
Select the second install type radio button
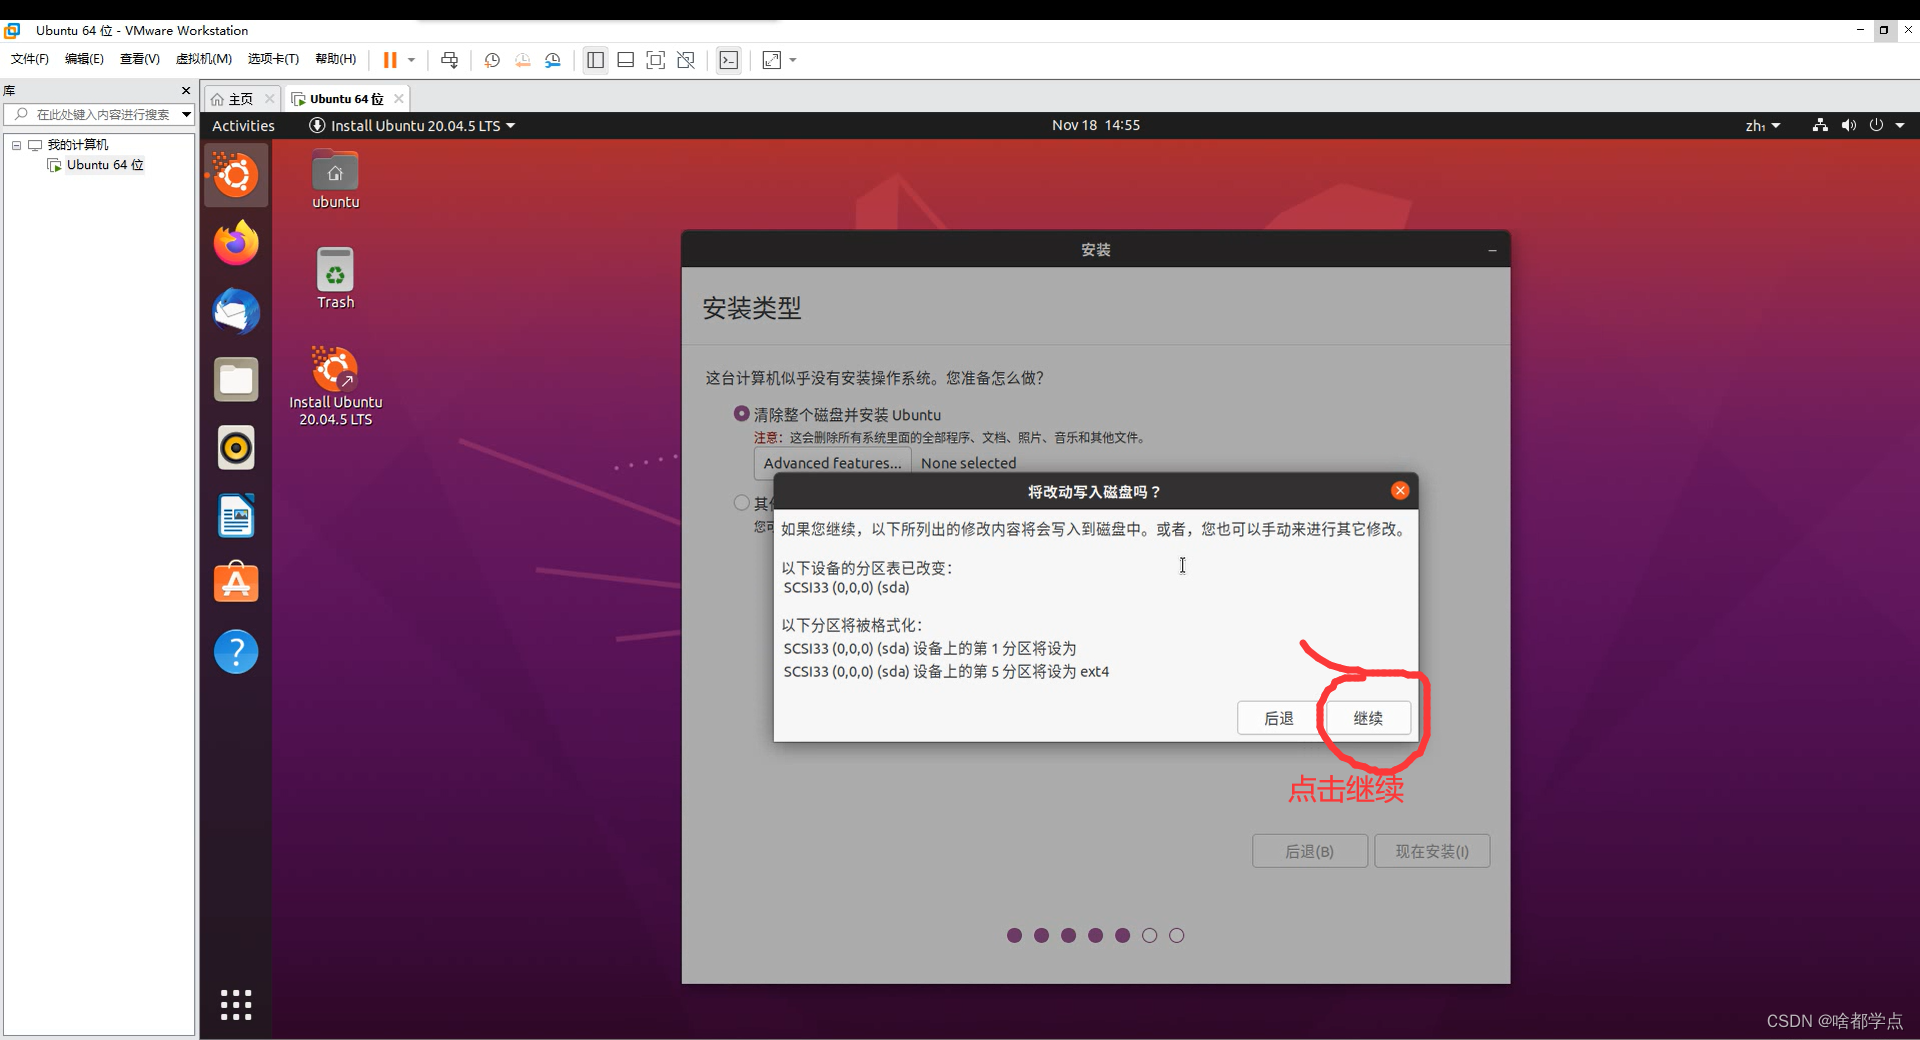click(x=741, y=503)
